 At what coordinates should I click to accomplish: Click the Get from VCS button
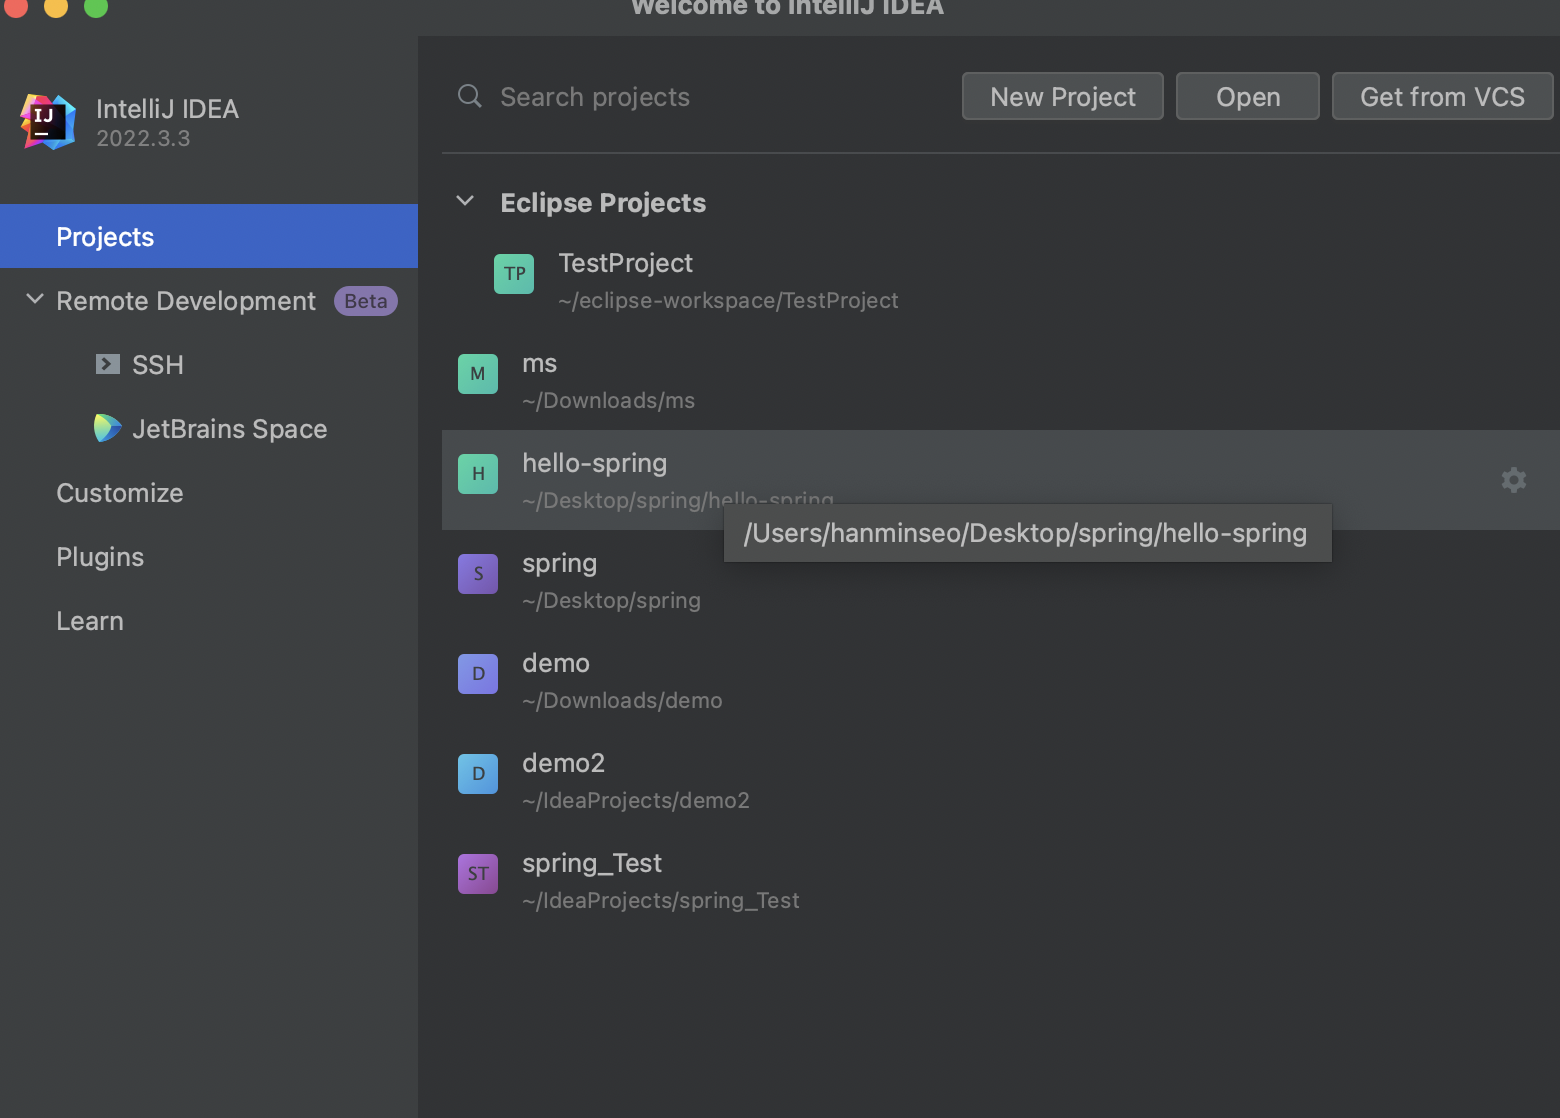point(1442,96)
